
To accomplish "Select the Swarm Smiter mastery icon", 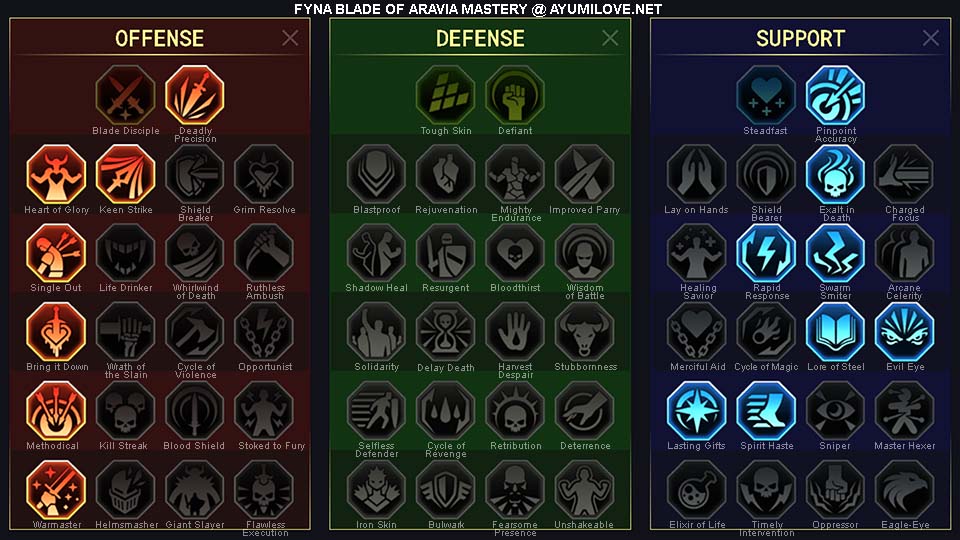I will pos(835,253).
